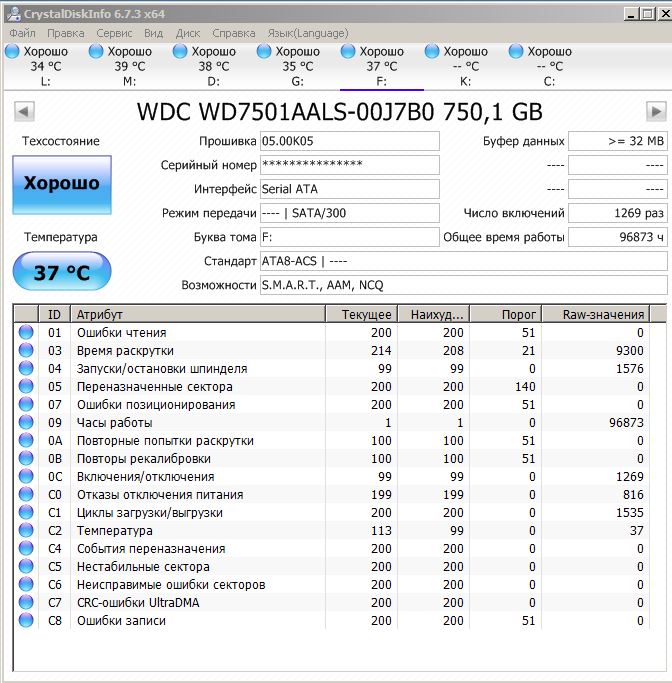Select disk G: status orb
672x683 pixels.
[264, 51]
